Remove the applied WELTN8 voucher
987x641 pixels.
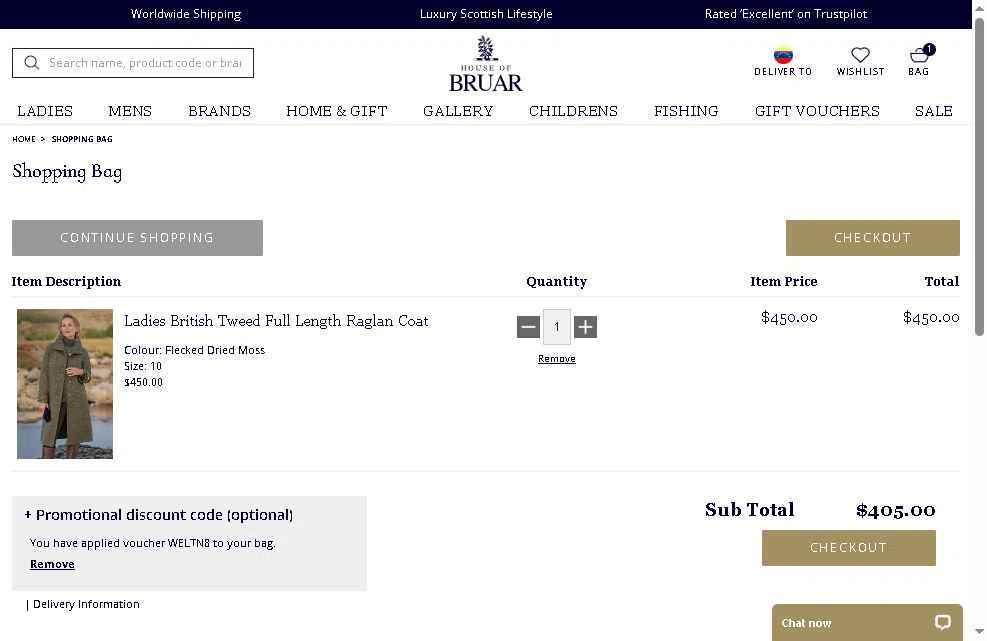pos(52,564)
